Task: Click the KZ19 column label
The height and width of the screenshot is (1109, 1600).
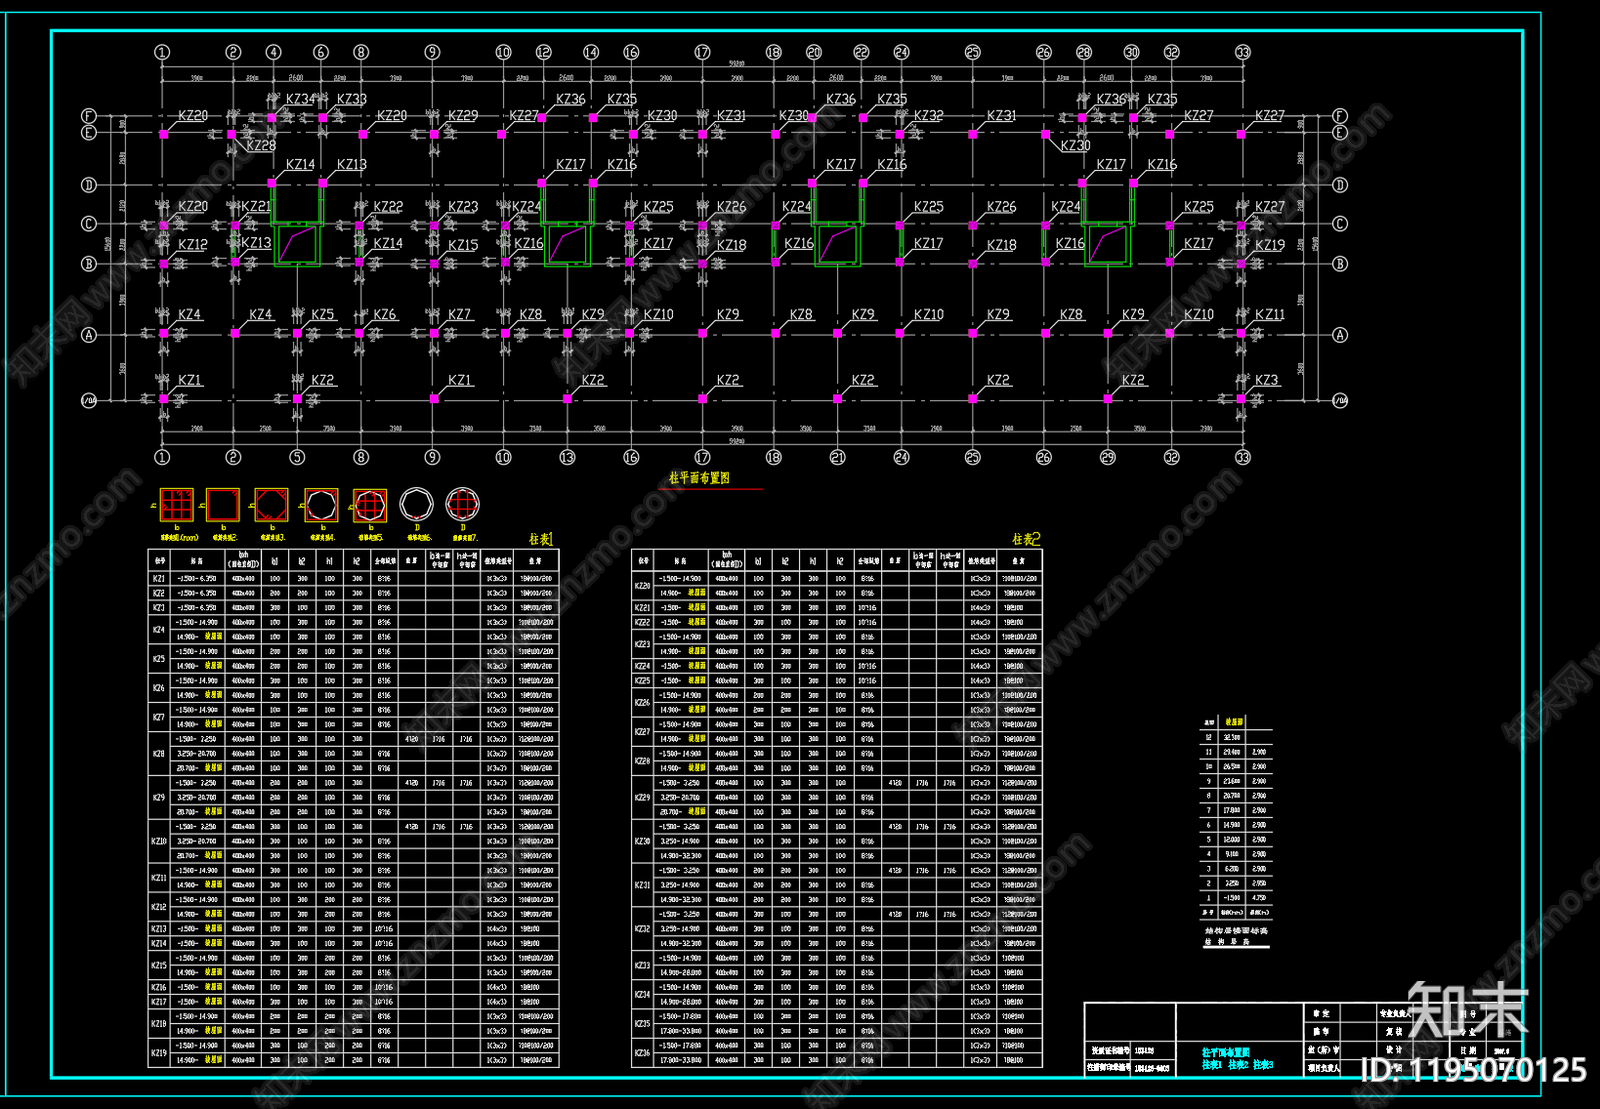Action: tap(1270, 245)
